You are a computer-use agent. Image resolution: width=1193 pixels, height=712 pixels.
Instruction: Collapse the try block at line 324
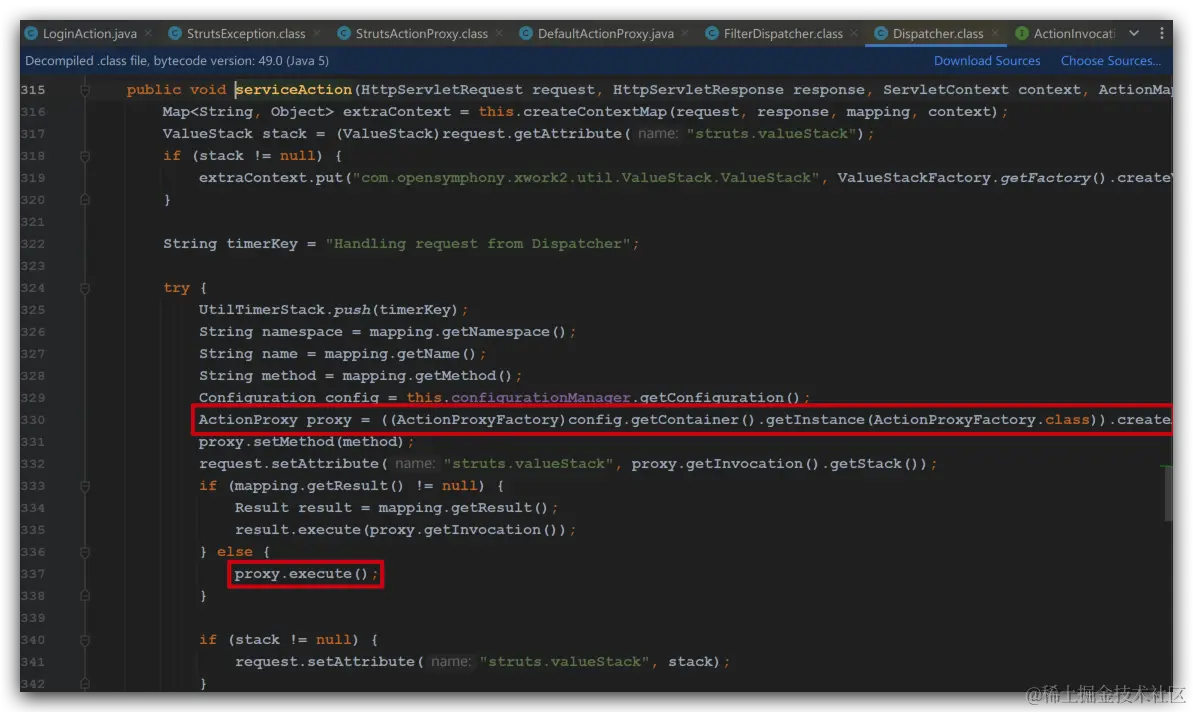point(84,288)
